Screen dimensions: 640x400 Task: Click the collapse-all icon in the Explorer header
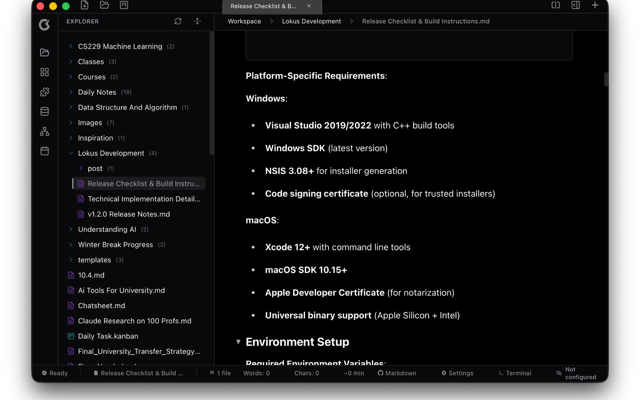197,21
